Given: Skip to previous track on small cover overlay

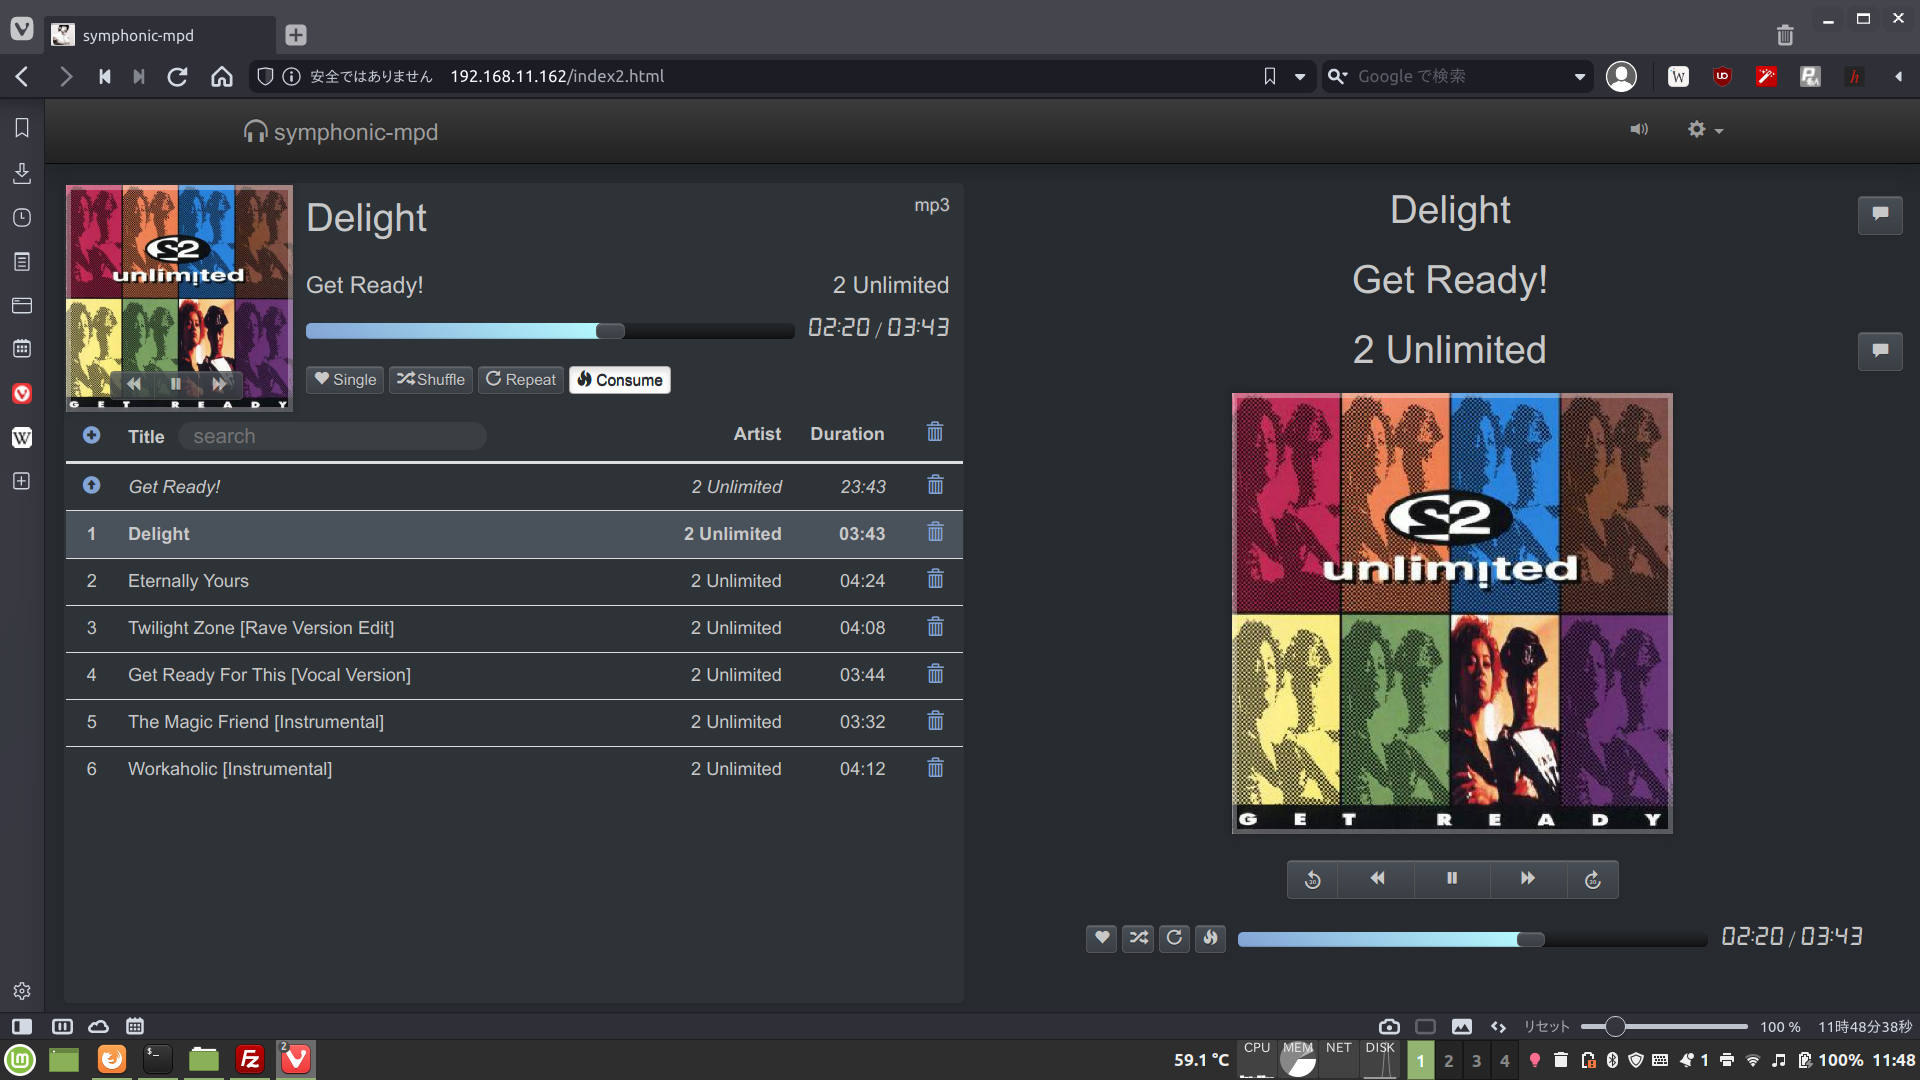Looking at the screenshot, I should [134, 384].
